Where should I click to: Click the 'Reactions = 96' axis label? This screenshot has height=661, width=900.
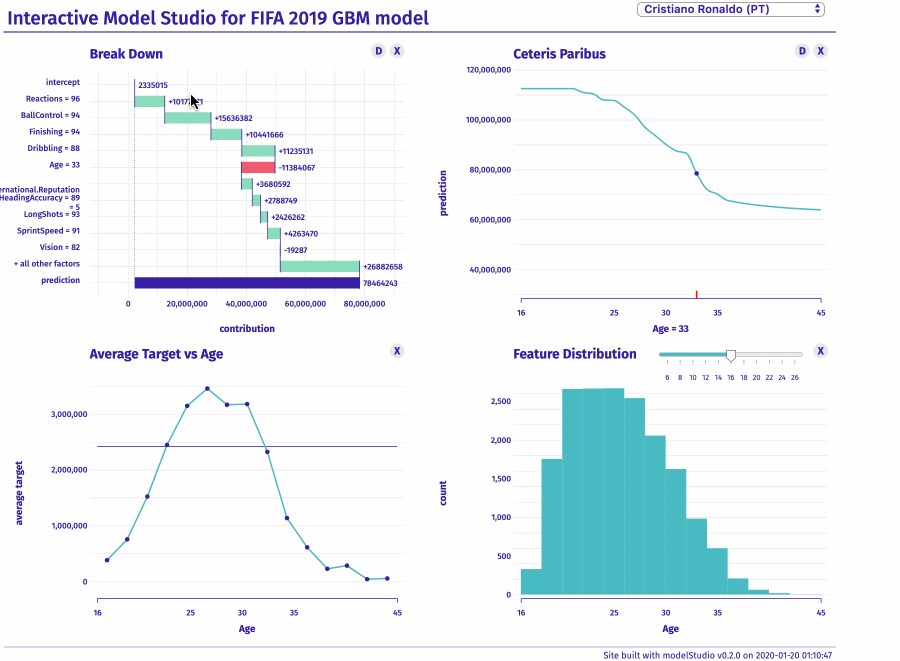pyautogui.click(x=52, y=98)
